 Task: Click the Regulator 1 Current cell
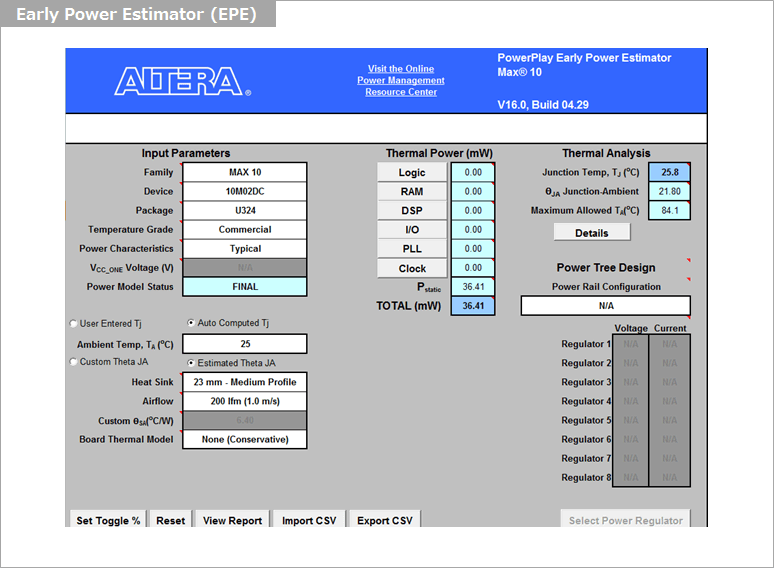[669, 344]
